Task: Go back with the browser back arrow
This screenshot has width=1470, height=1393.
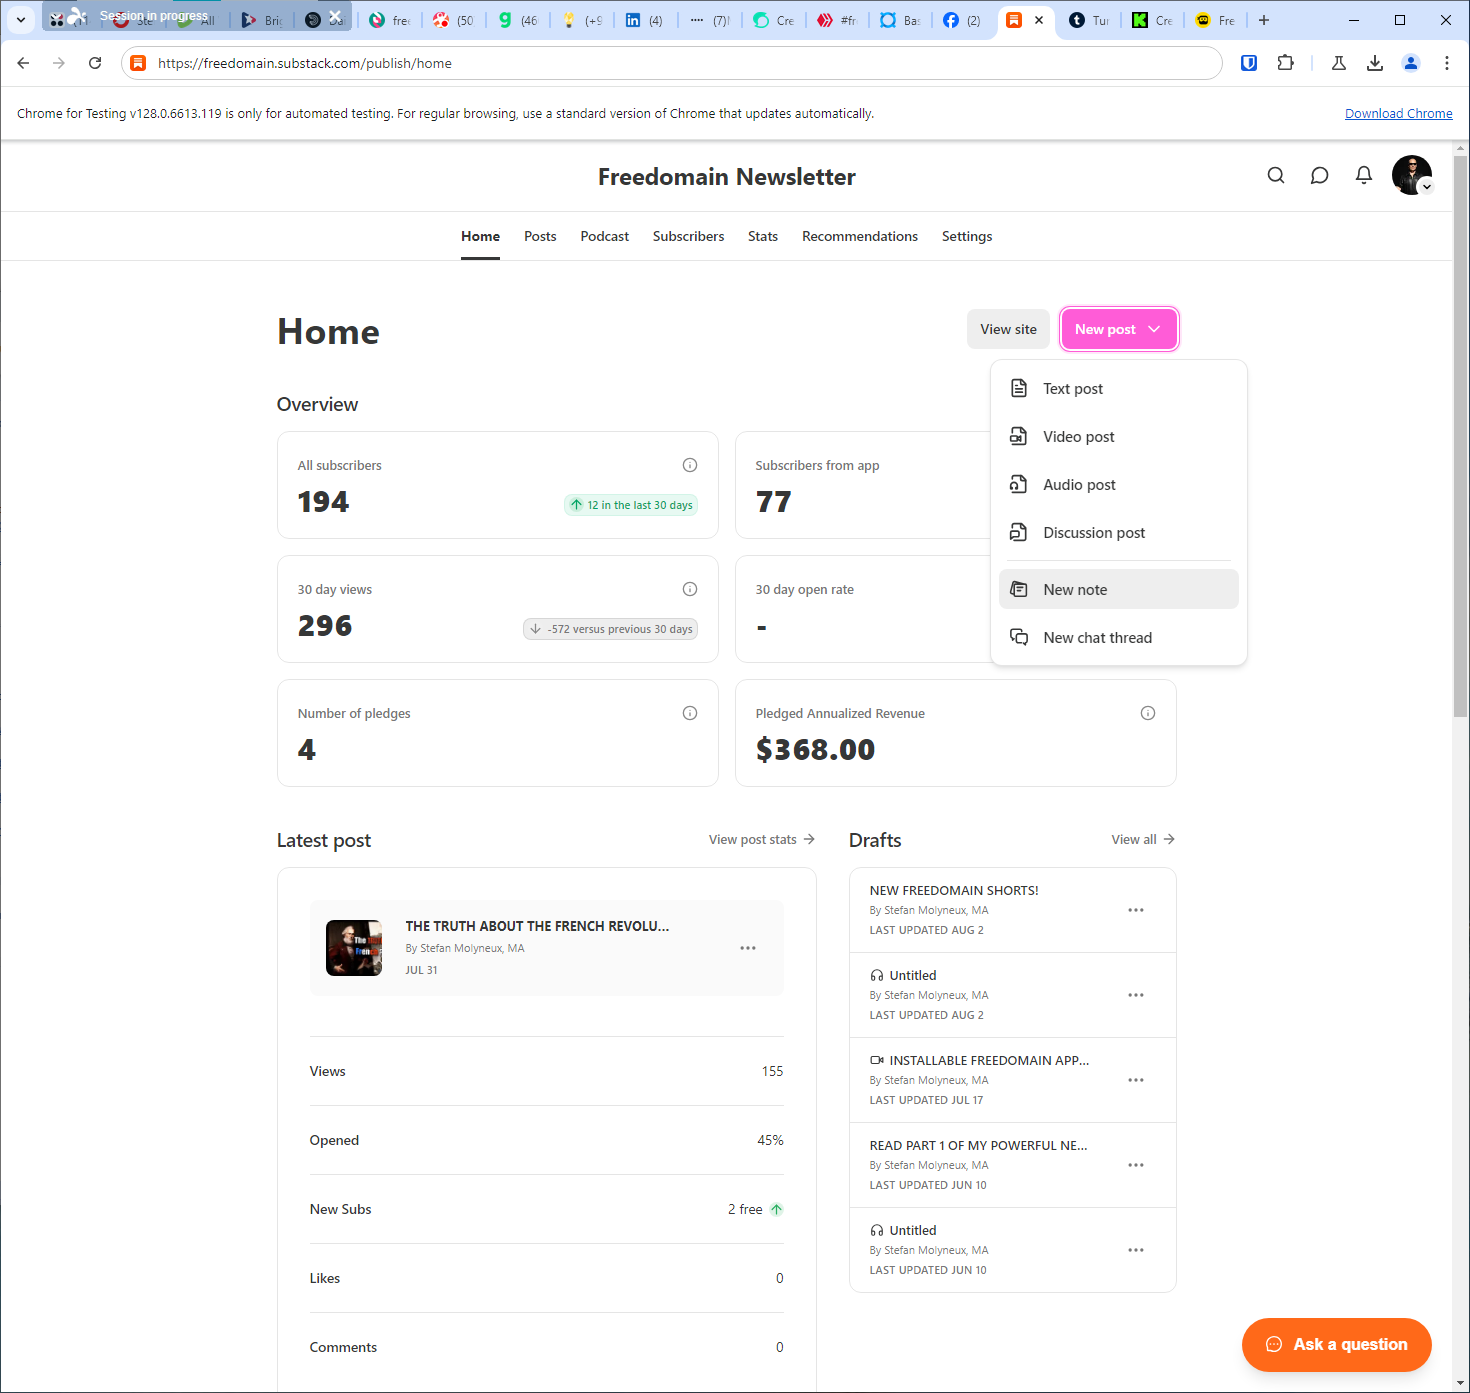Action: tap(23, 63)
